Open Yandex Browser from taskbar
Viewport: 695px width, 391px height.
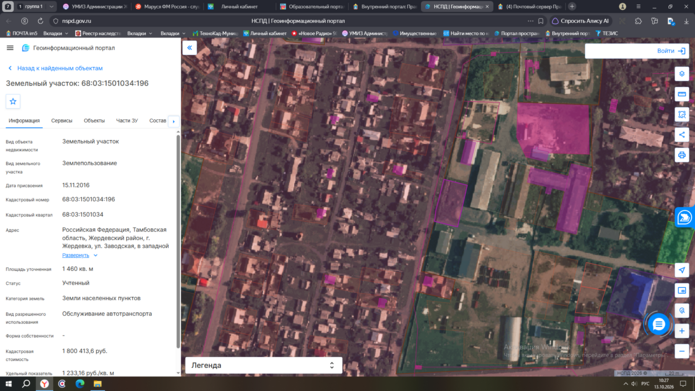click(x=44, y=384)
